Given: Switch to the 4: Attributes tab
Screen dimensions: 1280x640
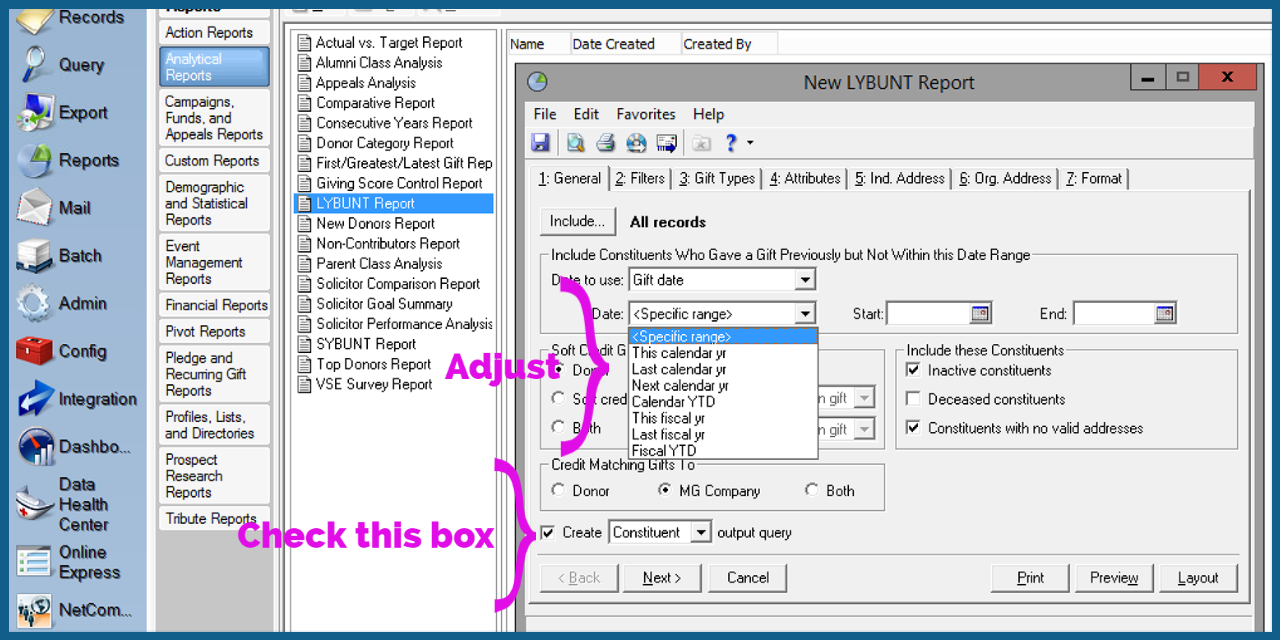Looking at the screenshot, I should coord(805,179).
